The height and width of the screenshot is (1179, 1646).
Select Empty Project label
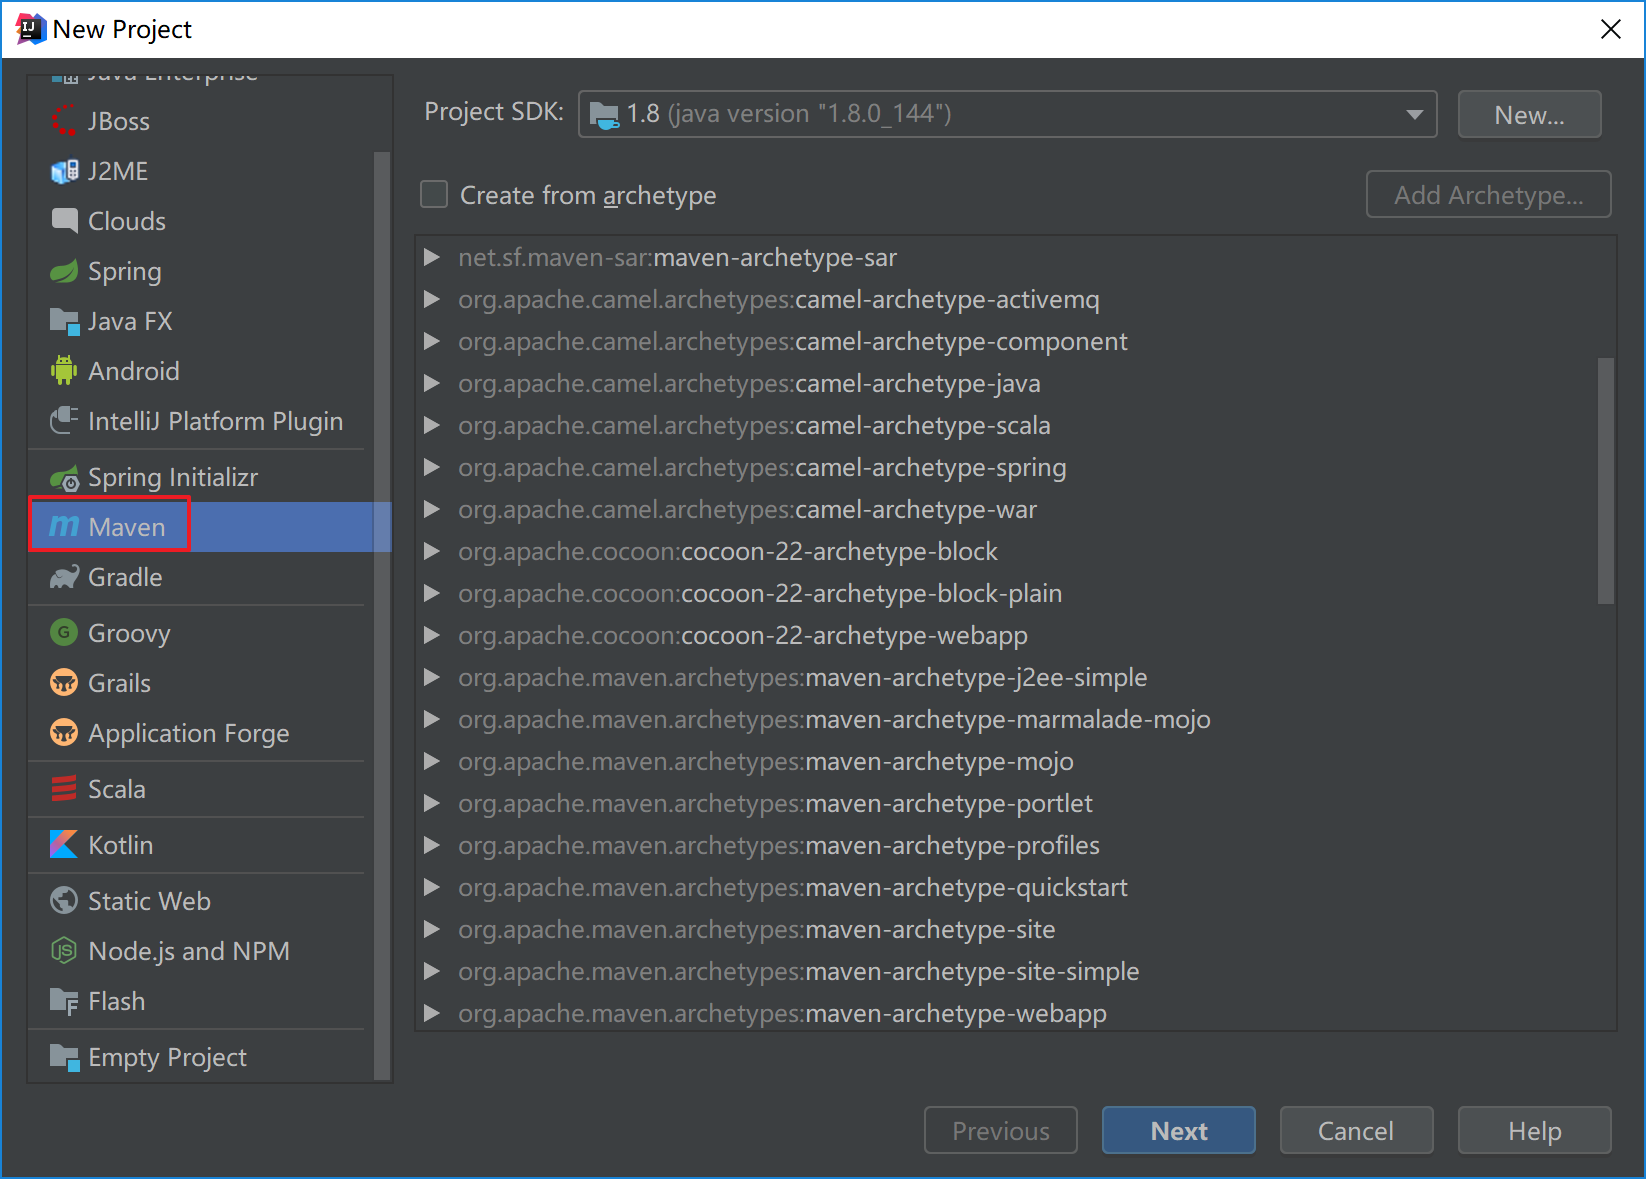pos(167,1058)
